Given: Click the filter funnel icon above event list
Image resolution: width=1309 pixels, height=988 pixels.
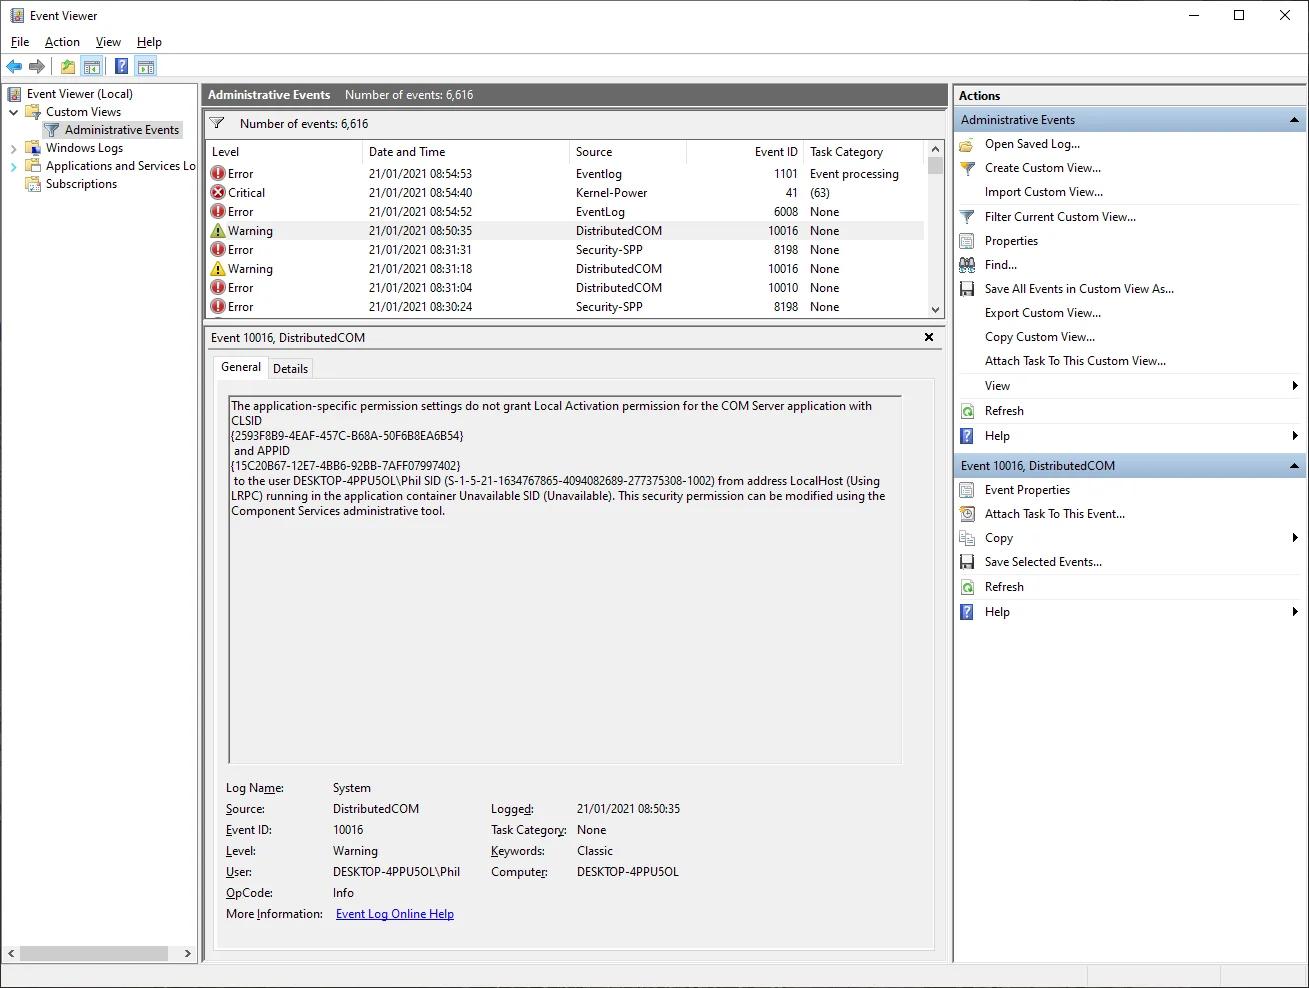Looking at the screenshot, I should click(x=217, y=124).
